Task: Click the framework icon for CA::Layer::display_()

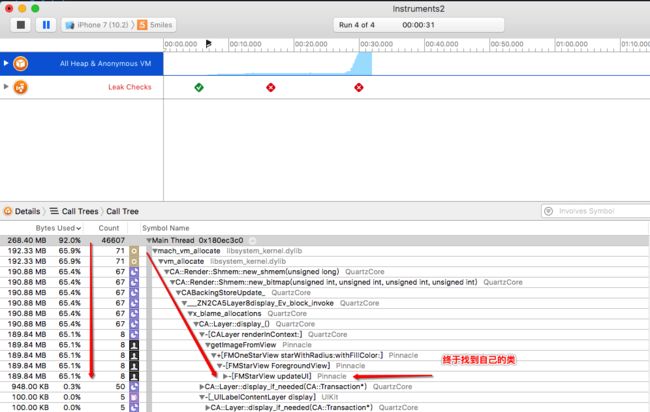Action: pos(134,324)
